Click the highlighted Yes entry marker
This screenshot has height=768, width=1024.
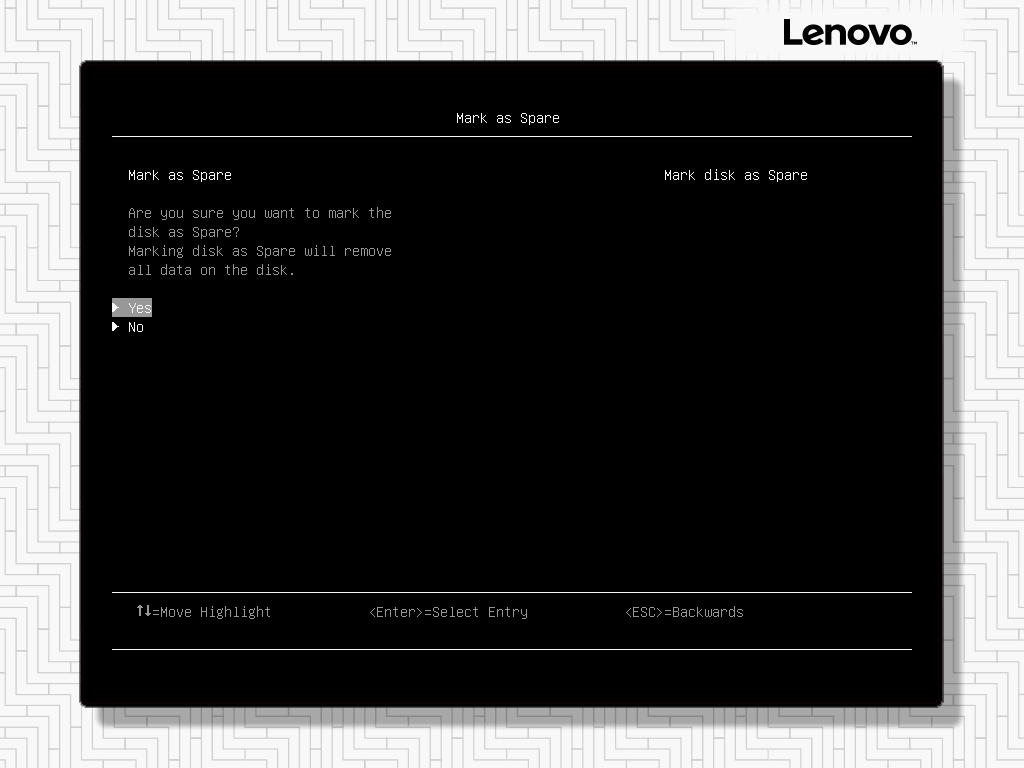pyautogui.click(x=116, y=307)
